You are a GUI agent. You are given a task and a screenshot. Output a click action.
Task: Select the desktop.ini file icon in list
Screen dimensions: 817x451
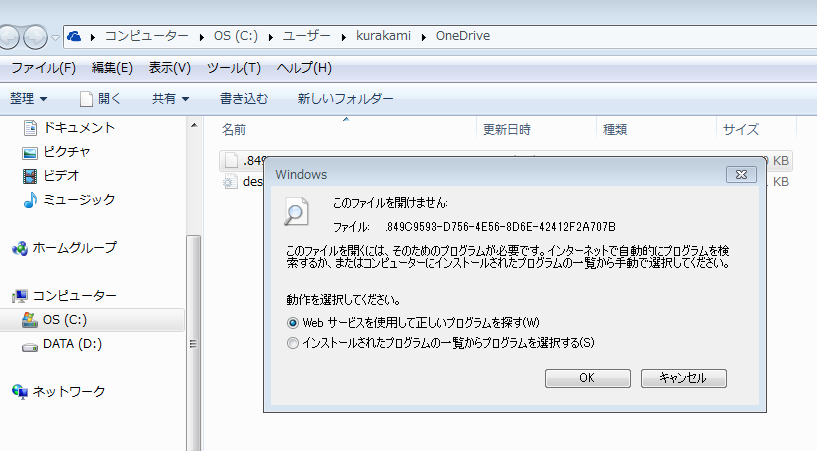pyautogui.click(x=230, y=182)
